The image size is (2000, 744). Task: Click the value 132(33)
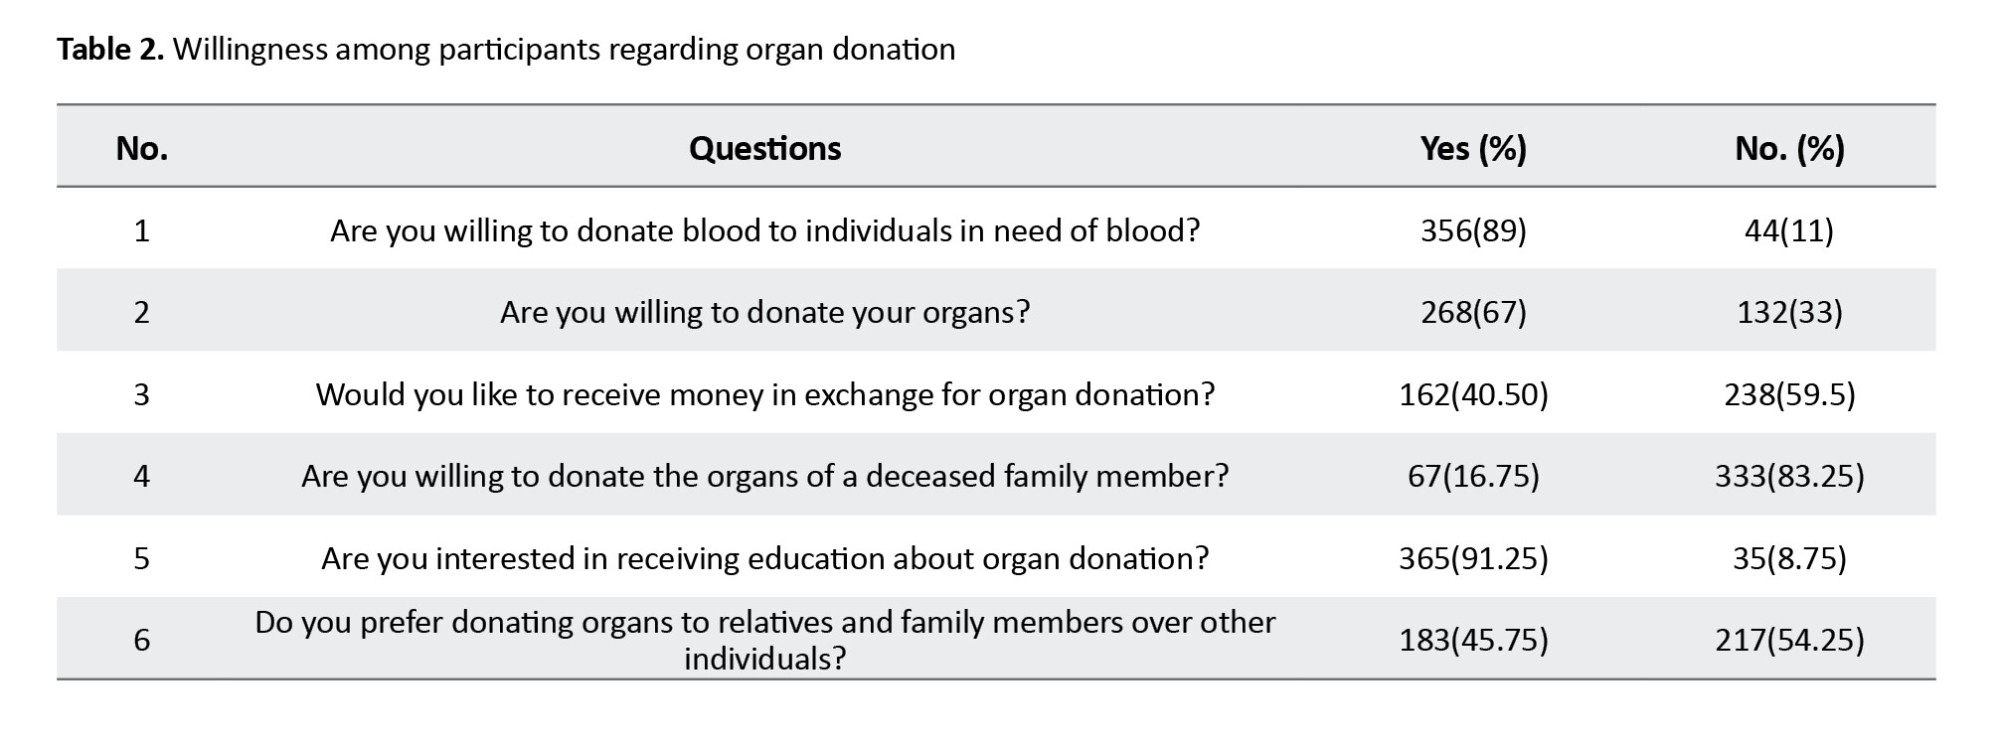(x=1789, y=312)
